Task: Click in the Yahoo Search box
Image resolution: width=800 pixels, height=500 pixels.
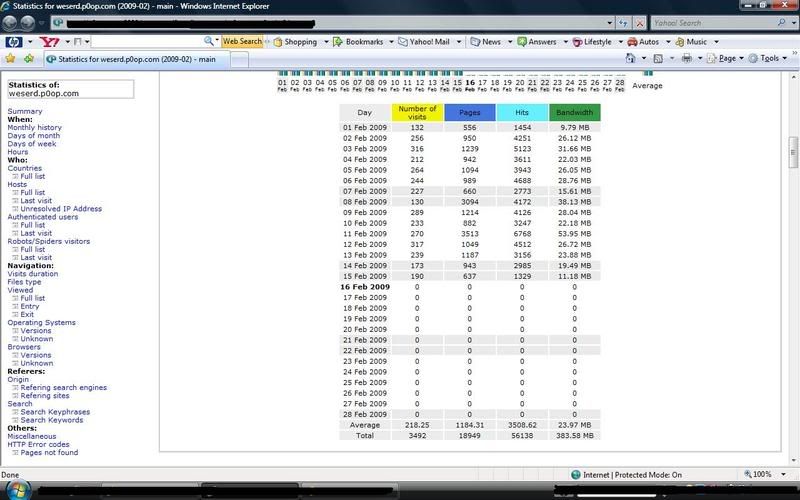Action: (x=705, y=22)
